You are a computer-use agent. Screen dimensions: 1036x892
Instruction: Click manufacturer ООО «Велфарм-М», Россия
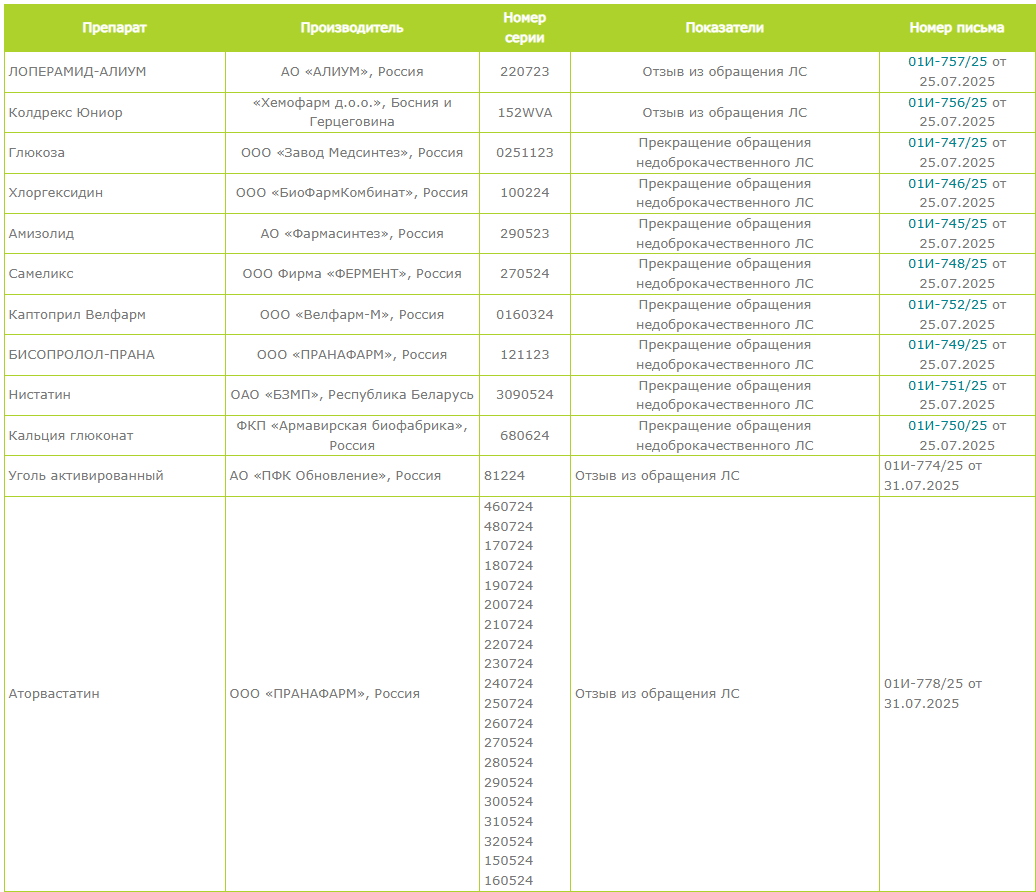[352, 315]
